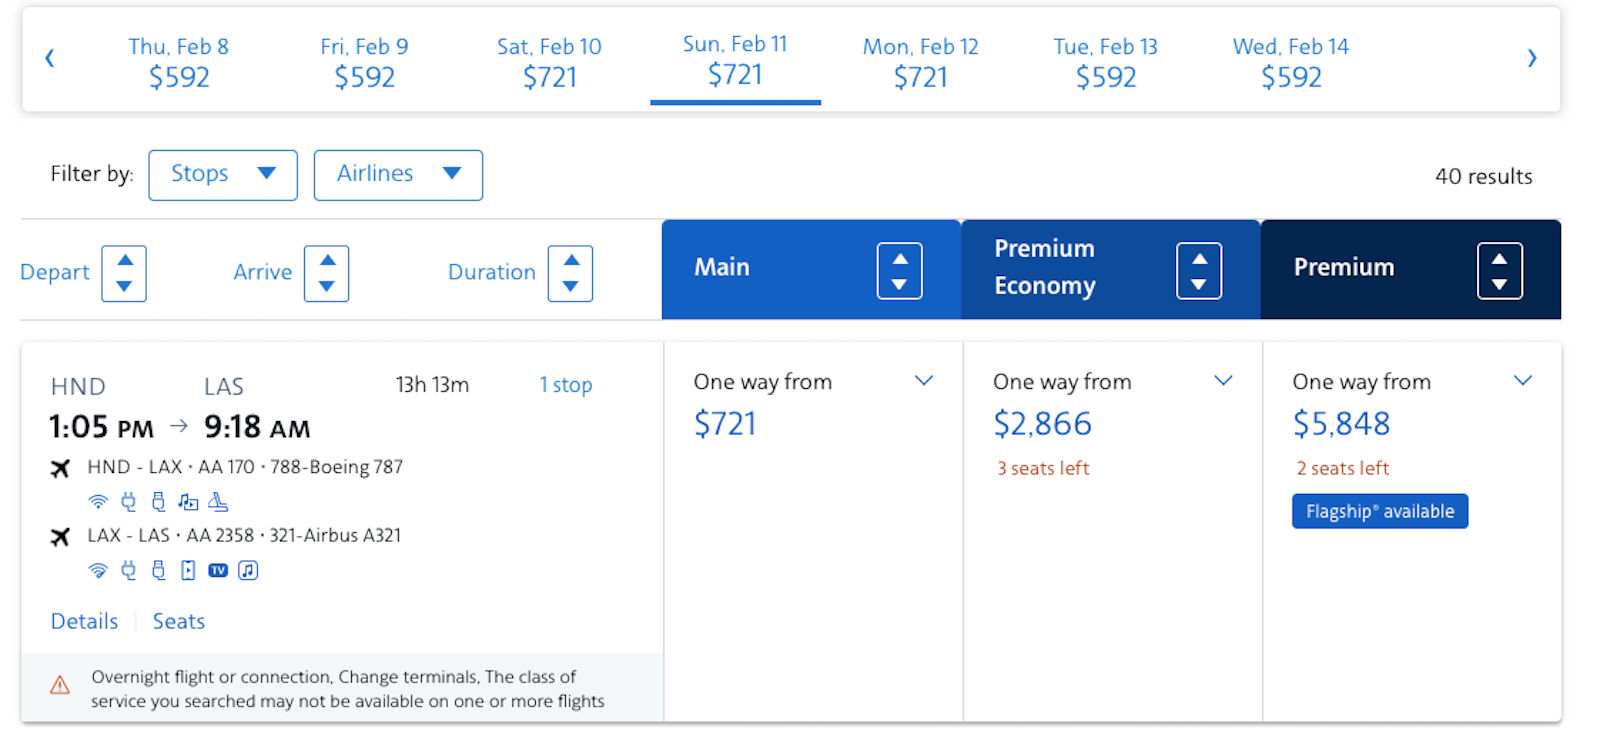Sort flights by Arrive time
Viewport: 1600px width, 730px height.
[x=326, y=273]
